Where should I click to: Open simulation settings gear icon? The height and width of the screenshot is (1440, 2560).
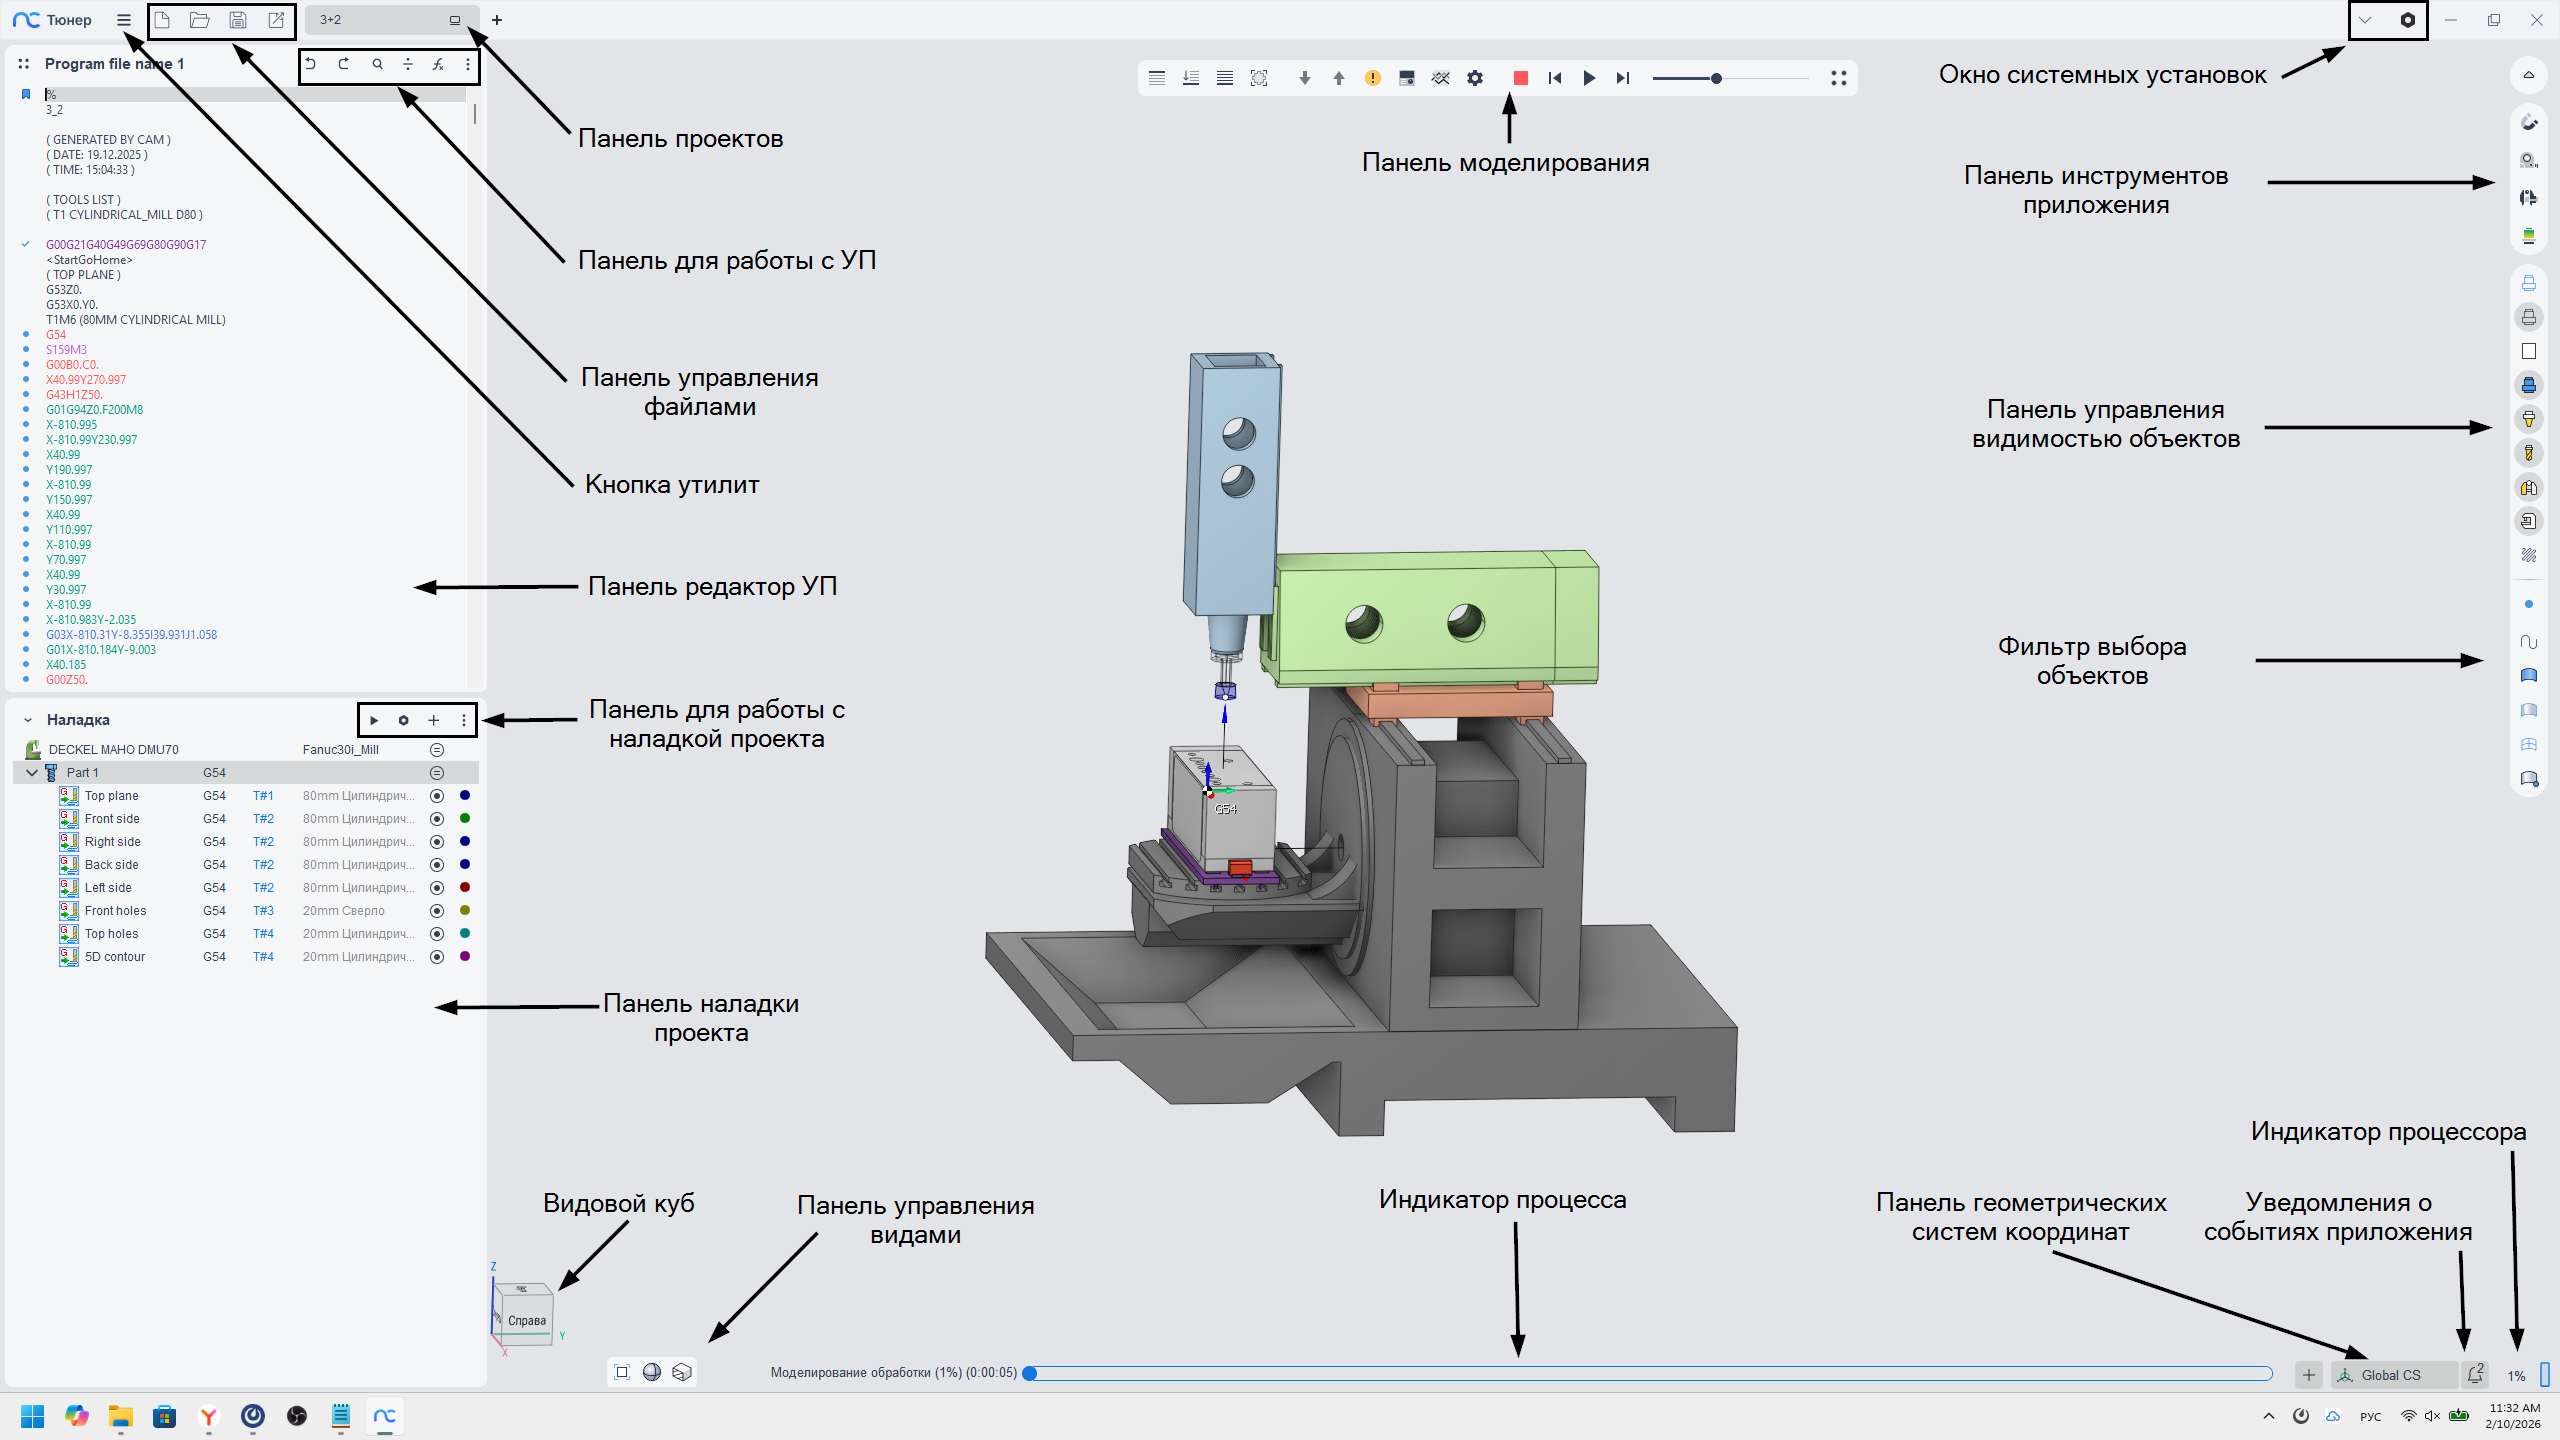click(1475, 78)
